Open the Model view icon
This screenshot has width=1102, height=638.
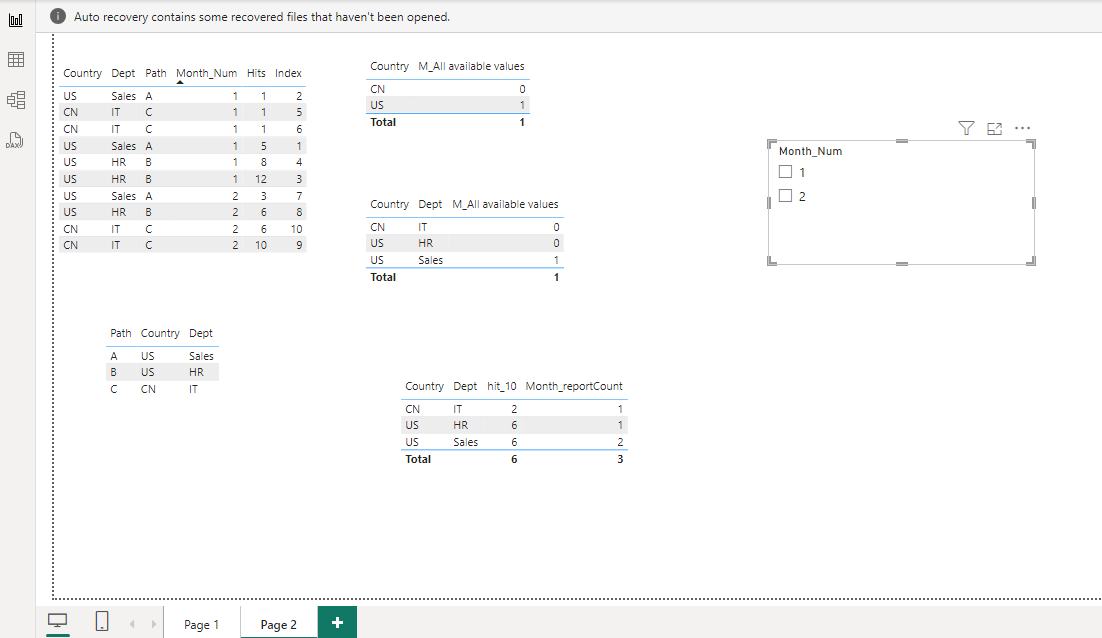(15, 100)
